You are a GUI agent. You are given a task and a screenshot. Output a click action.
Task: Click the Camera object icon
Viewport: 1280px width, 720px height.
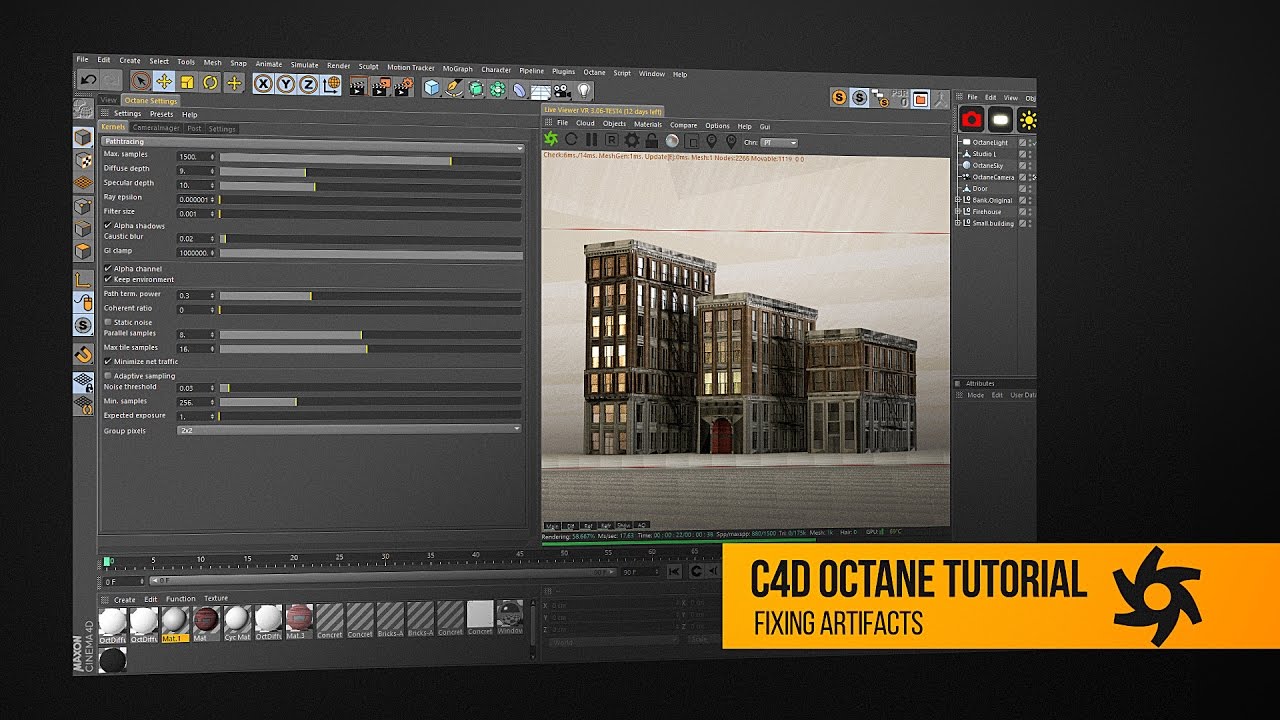(563, 91)
